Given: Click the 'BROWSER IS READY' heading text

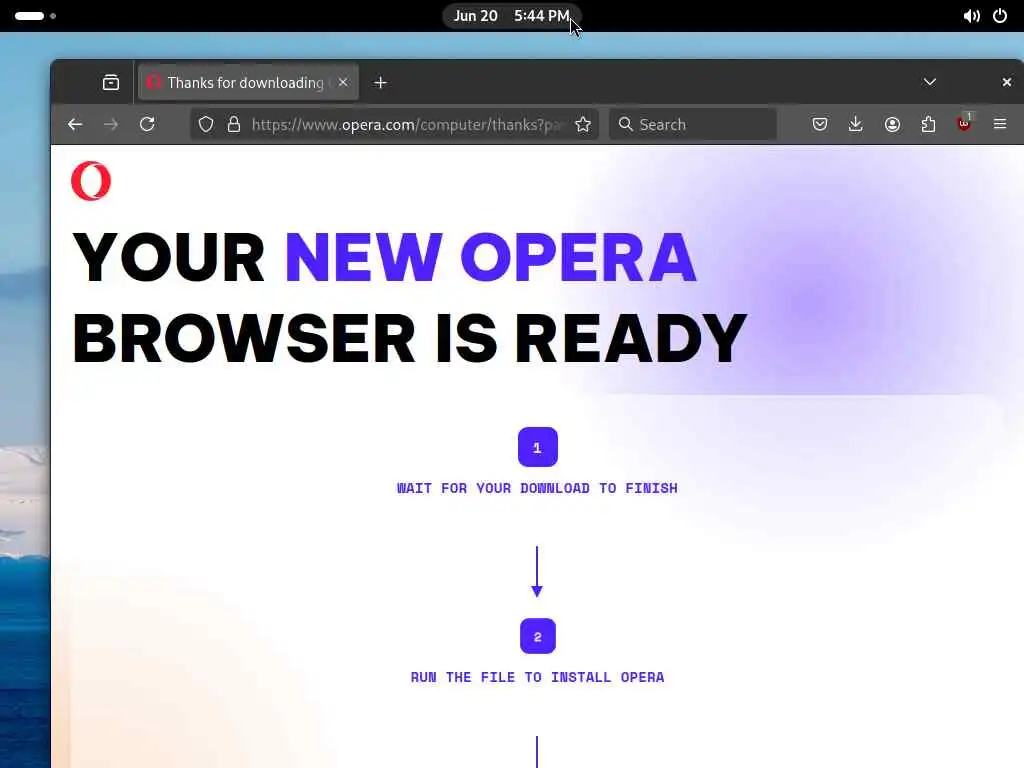Looking at the screenshot, I should pyautogui.click(x=409, y=338).
